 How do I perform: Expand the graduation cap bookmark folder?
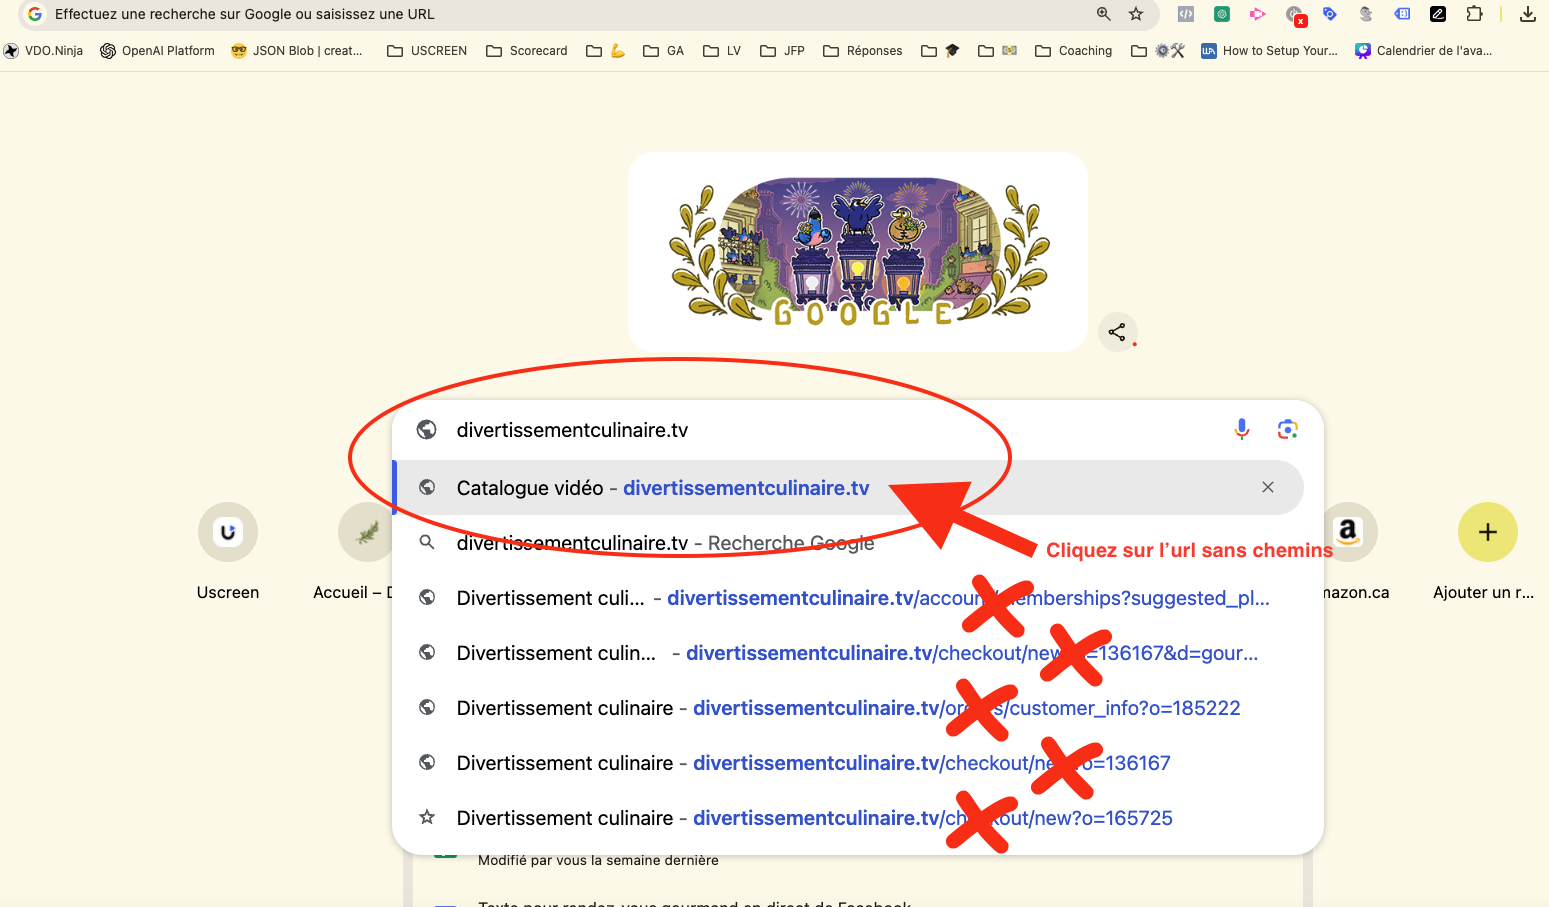(940, 51)
